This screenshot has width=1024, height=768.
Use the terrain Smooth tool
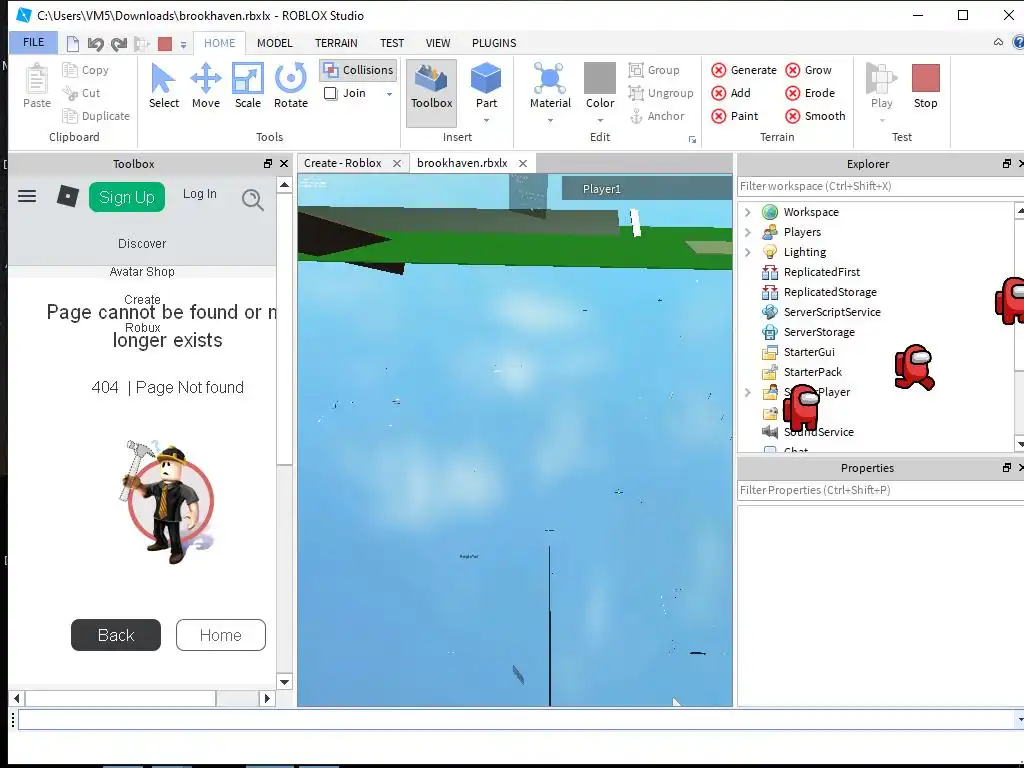[816, 116]
